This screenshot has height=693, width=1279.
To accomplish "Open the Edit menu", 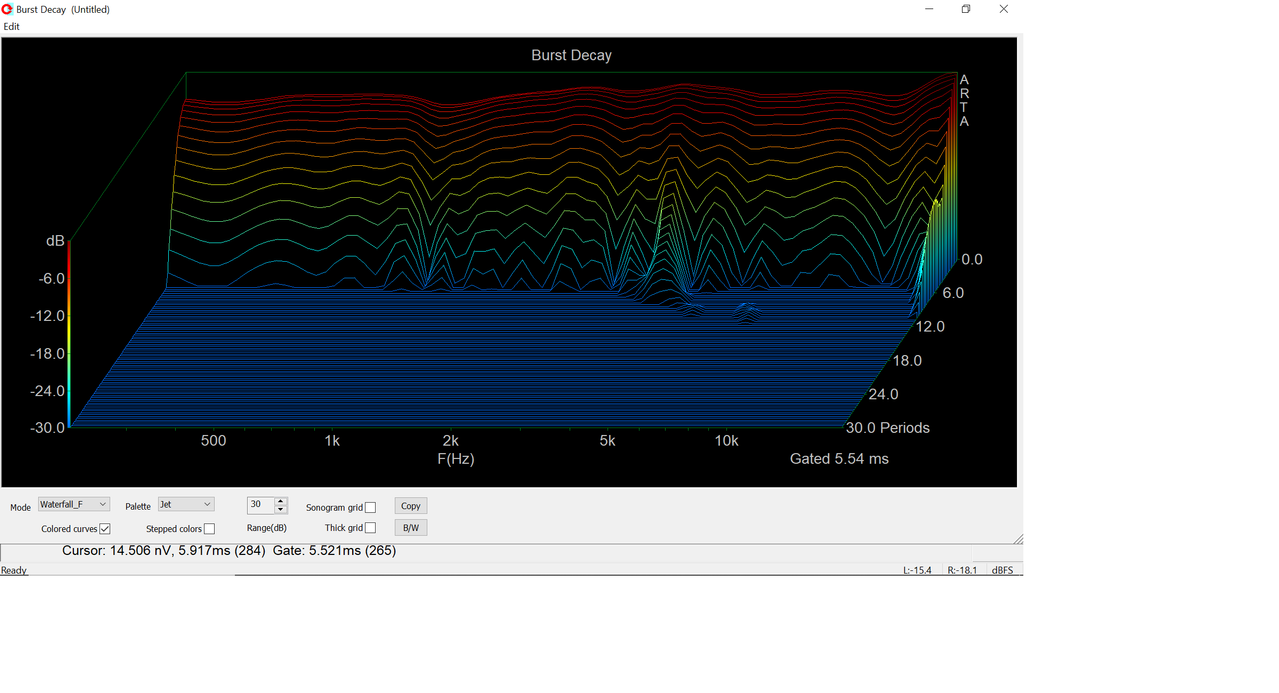I will (x=11, y=27).
